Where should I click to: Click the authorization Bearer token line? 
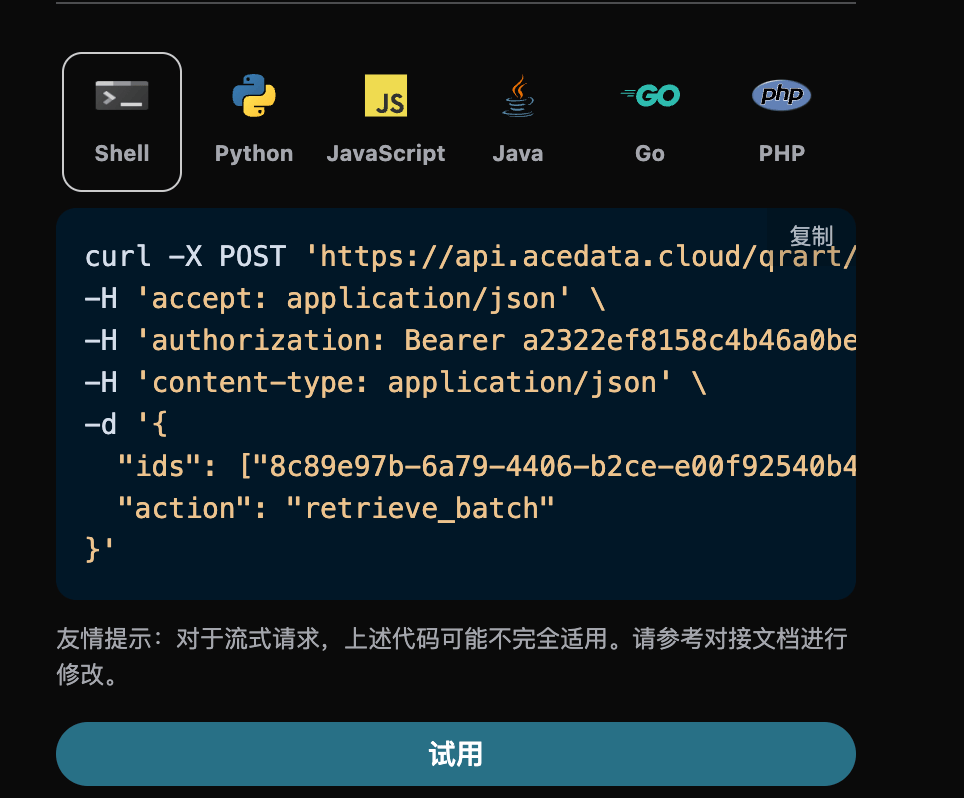pyautogui.click(x=470, y=341)
